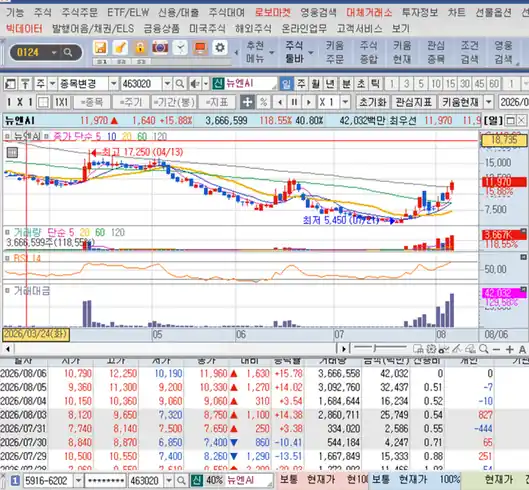Click the window layout icon left of chart toolbar
The width and height of the screenshot is (529, 490).
[10, 84]
